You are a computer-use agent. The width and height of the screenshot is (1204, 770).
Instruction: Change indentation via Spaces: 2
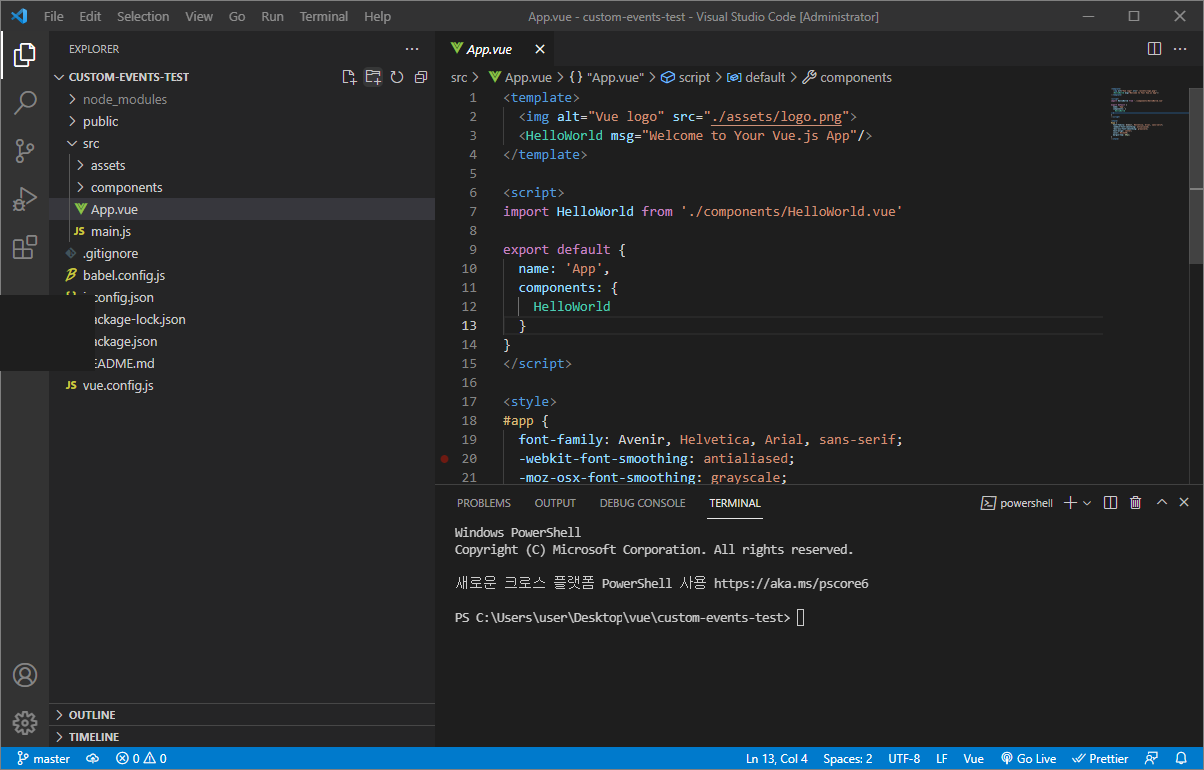(x=848, y=759)
